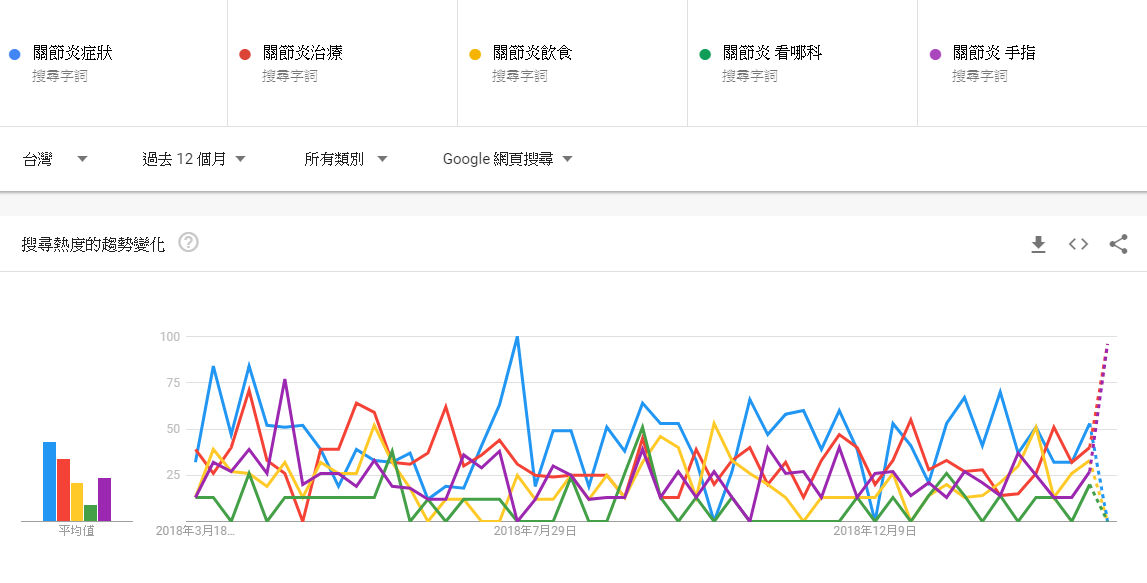
Task: Open the Google 網頁搜尋 search type dropdown
Action: tap(508, 159)
